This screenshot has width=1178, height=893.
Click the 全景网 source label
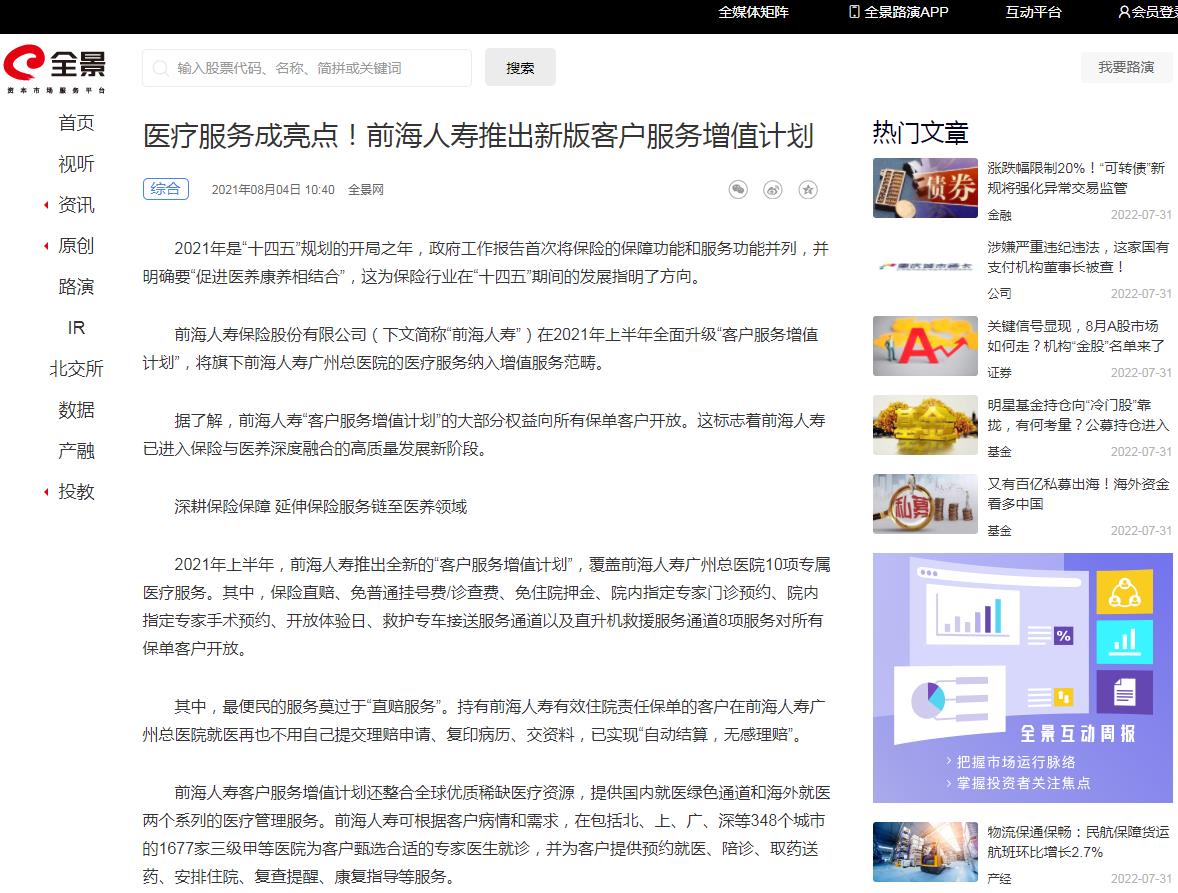365,189
